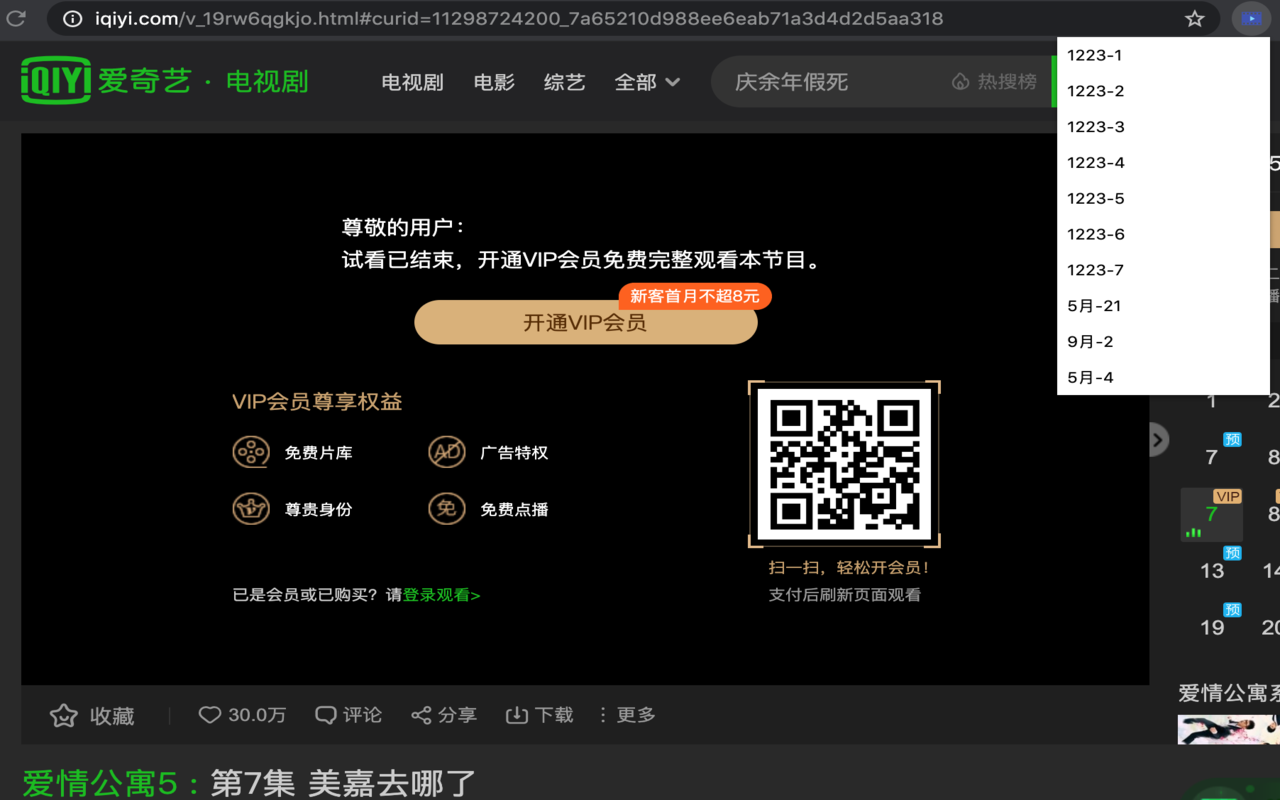Choose the 1223-4 entry in the popup

(1163, 163)
